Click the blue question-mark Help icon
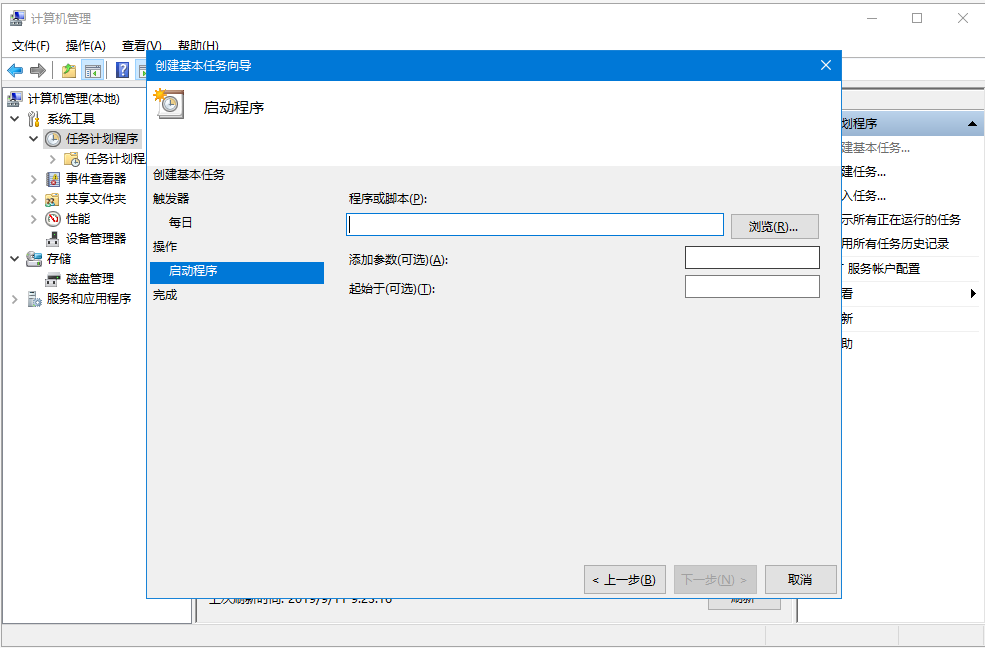 pyautogui.click(x=121, y=70)
